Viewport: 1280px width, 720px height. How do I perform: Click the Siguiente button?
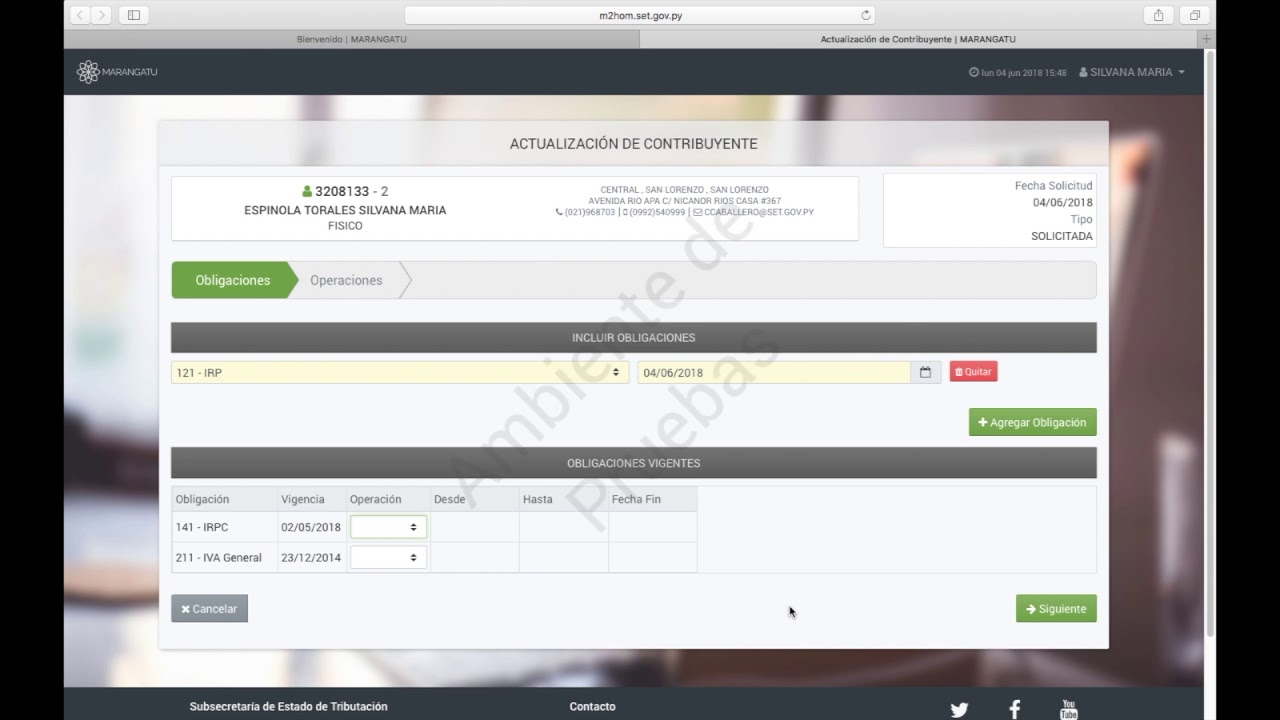1056,609
